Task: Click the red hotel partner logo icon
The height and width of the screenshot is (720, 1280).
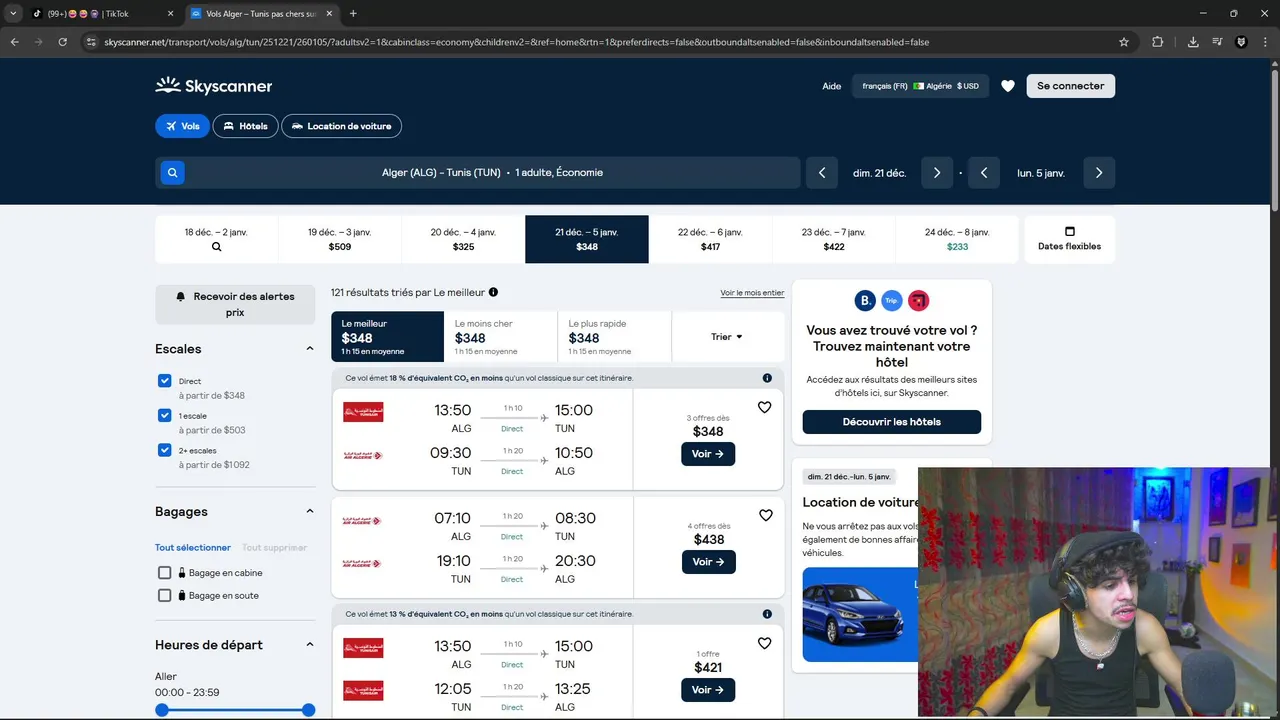Action: pyautogui.click(x=918, y=300)
